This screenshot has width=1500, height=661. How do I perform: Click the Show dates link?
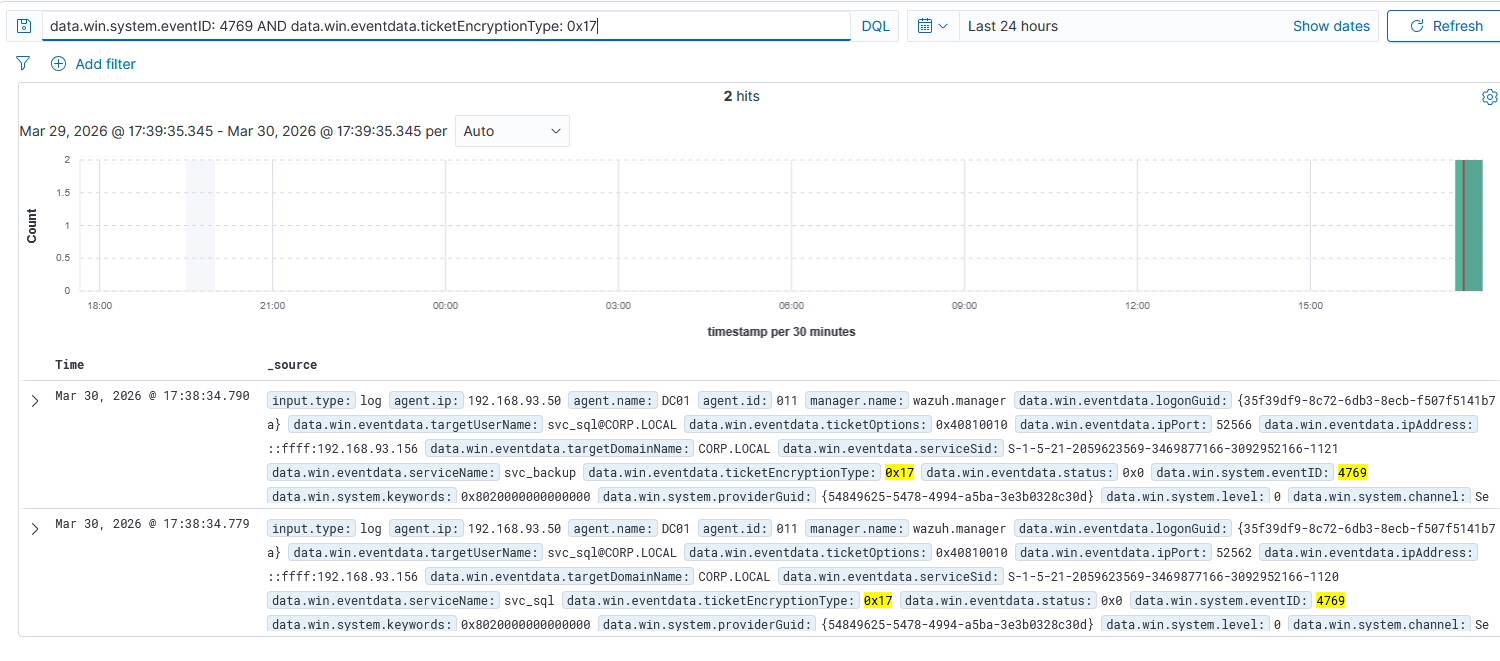pos(1331,26)
